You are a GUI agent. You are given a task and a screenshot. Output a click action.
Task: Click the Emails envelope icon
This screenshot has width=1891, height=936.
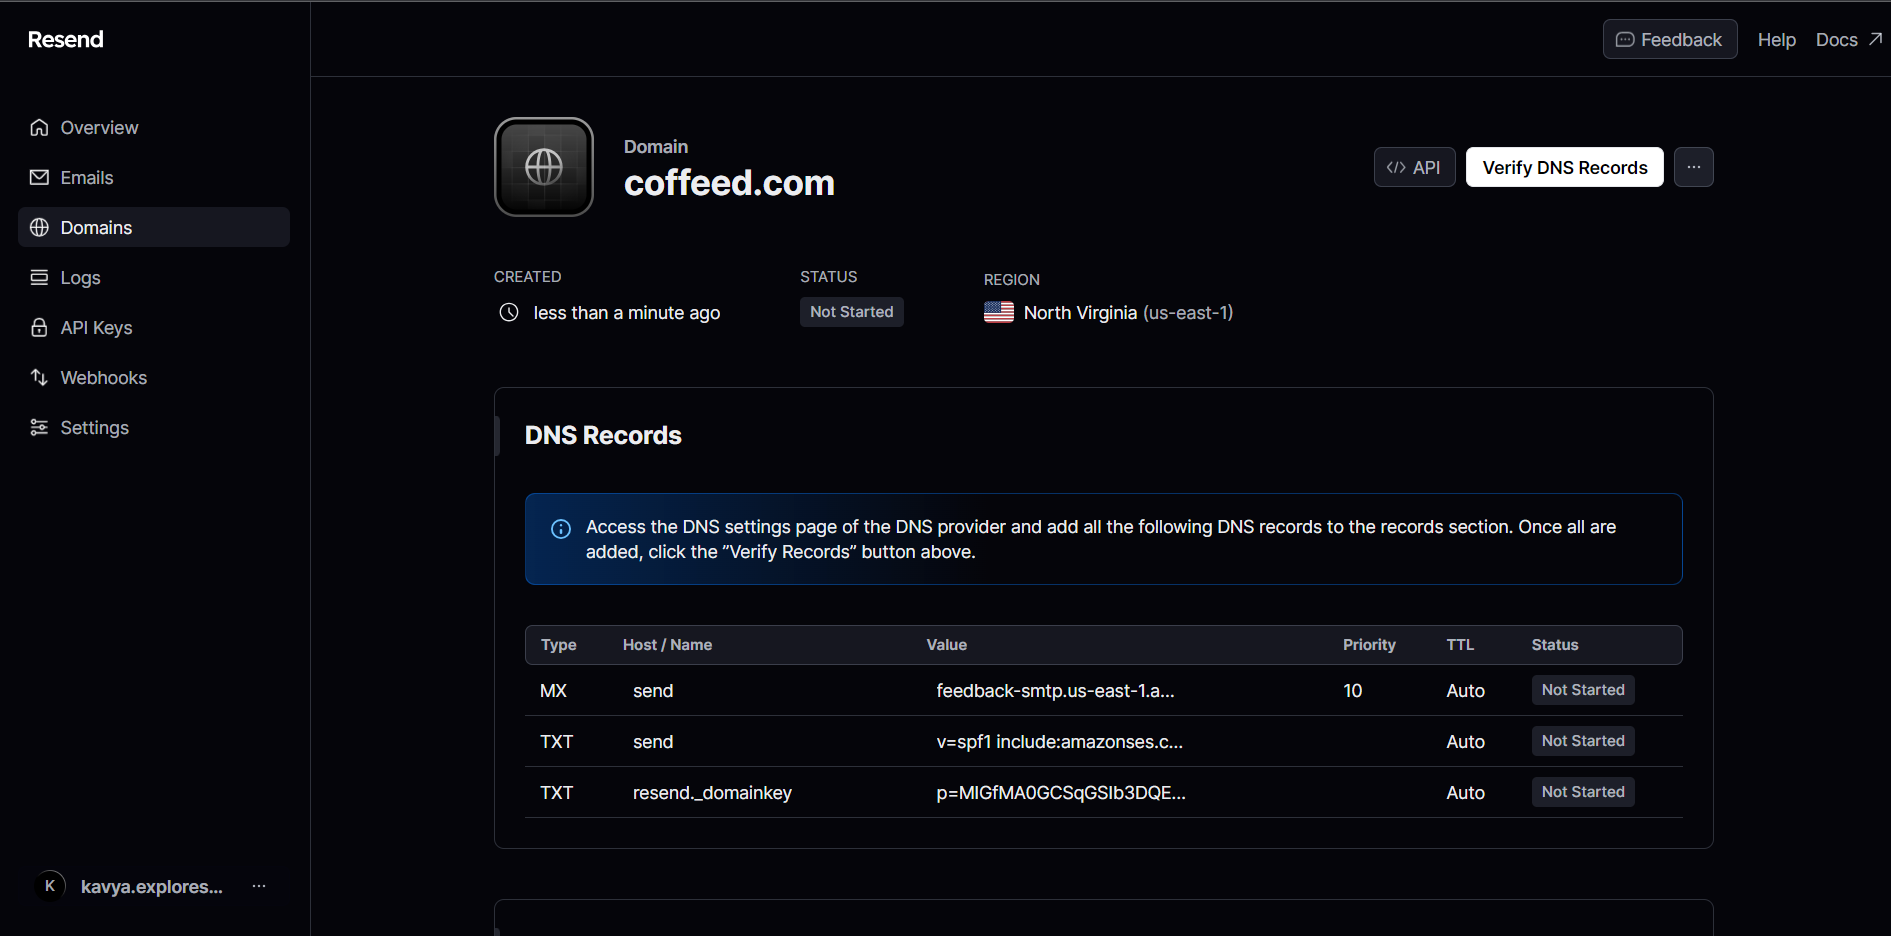39,177
